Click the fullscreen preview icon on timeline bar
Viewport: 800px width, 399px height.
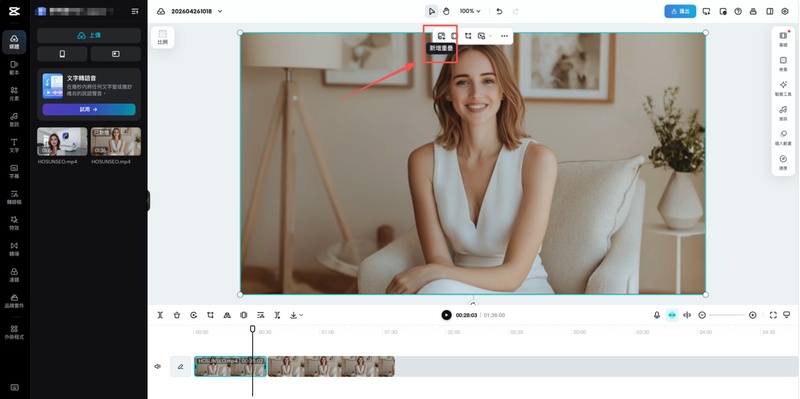coord(773,315)
